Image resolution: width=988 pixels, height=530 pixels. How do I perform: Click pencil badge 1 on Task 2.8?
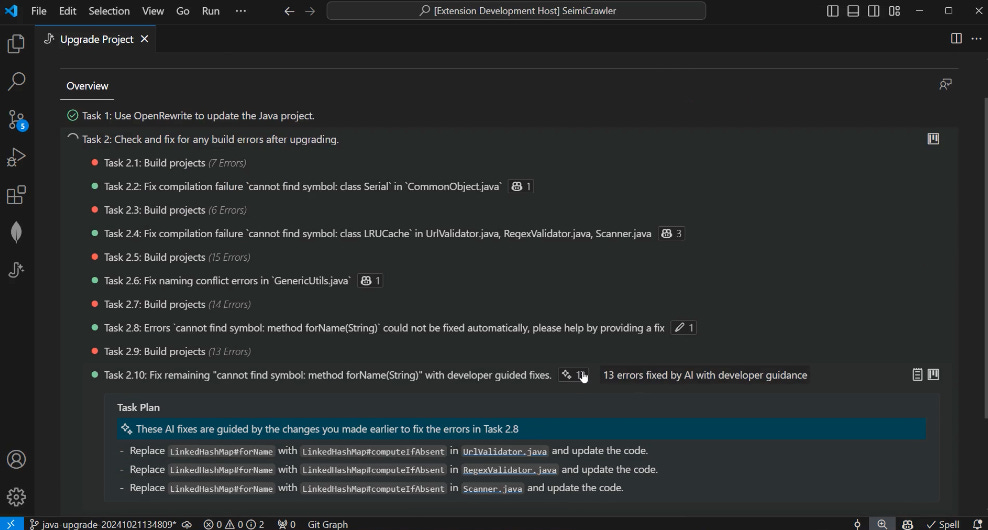pyautogui.click(x=684, y=328)
